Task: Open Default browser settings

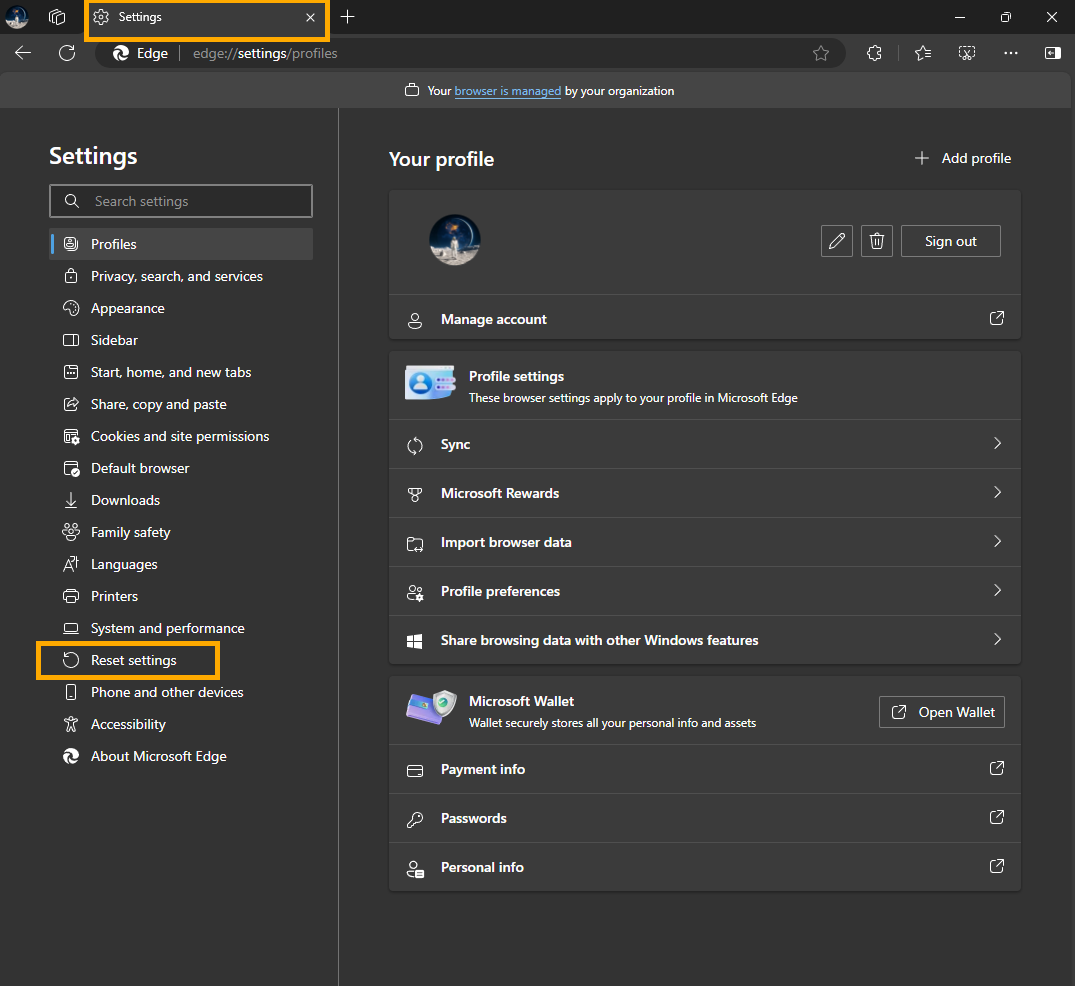Action: pyautogui.click(x=182, y=468)
